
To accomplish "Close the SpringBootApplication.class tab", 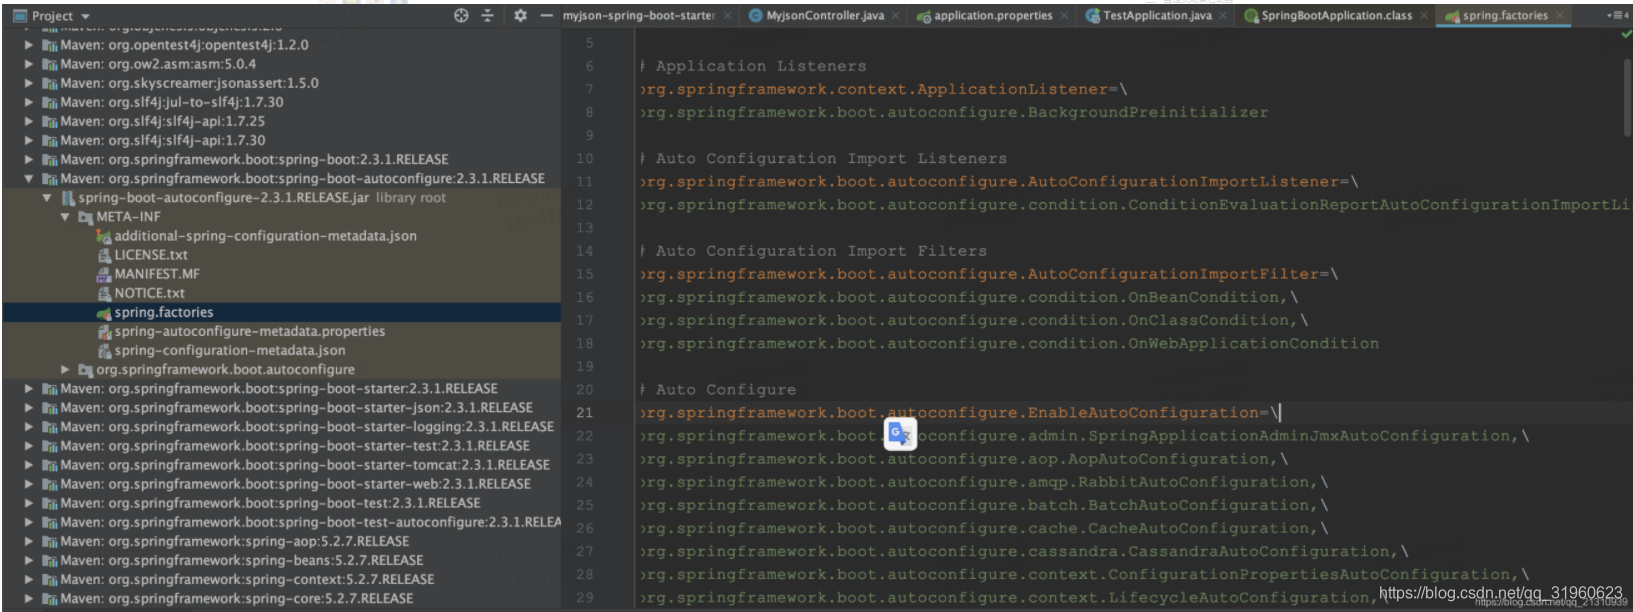I will pos(1424,16).
